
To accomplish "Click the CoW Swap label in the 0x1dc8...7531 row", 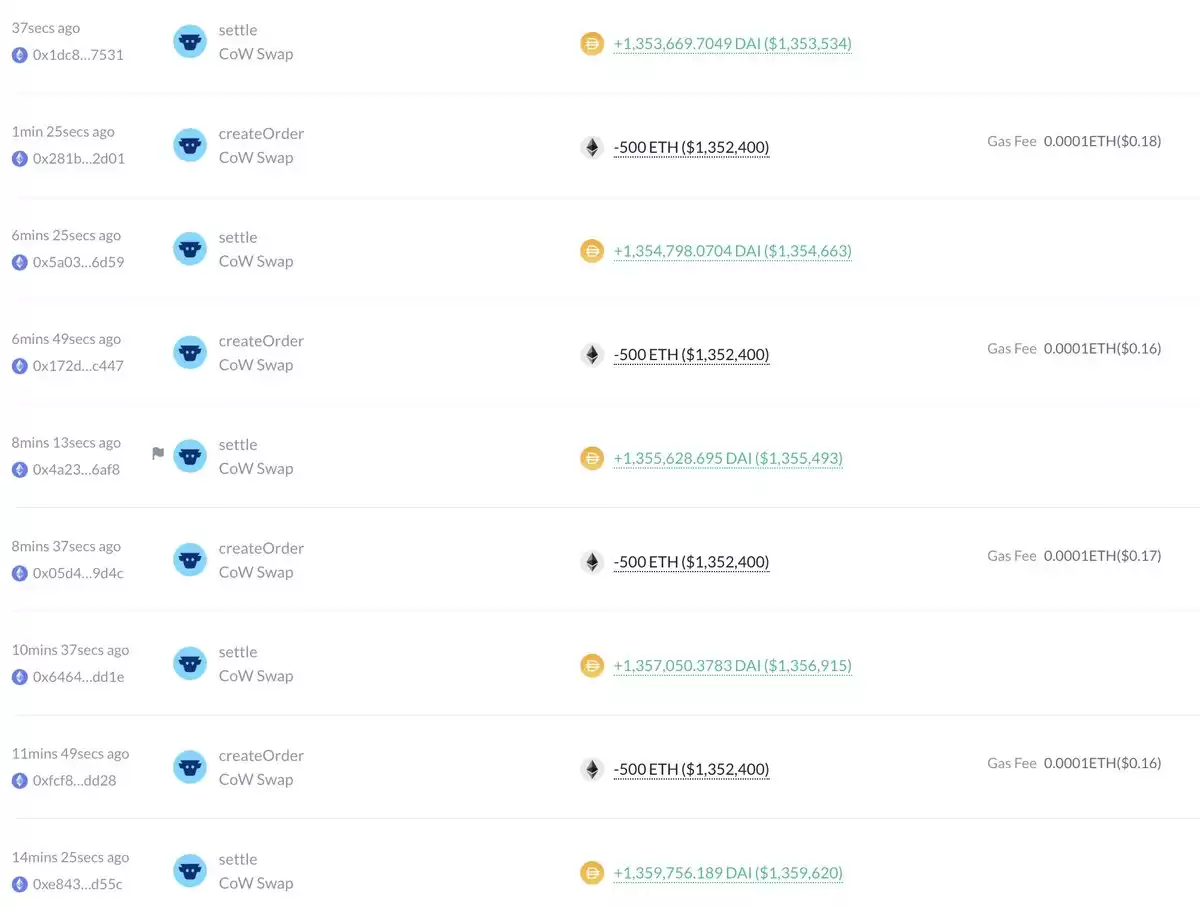I will click(x=256, y=54).
